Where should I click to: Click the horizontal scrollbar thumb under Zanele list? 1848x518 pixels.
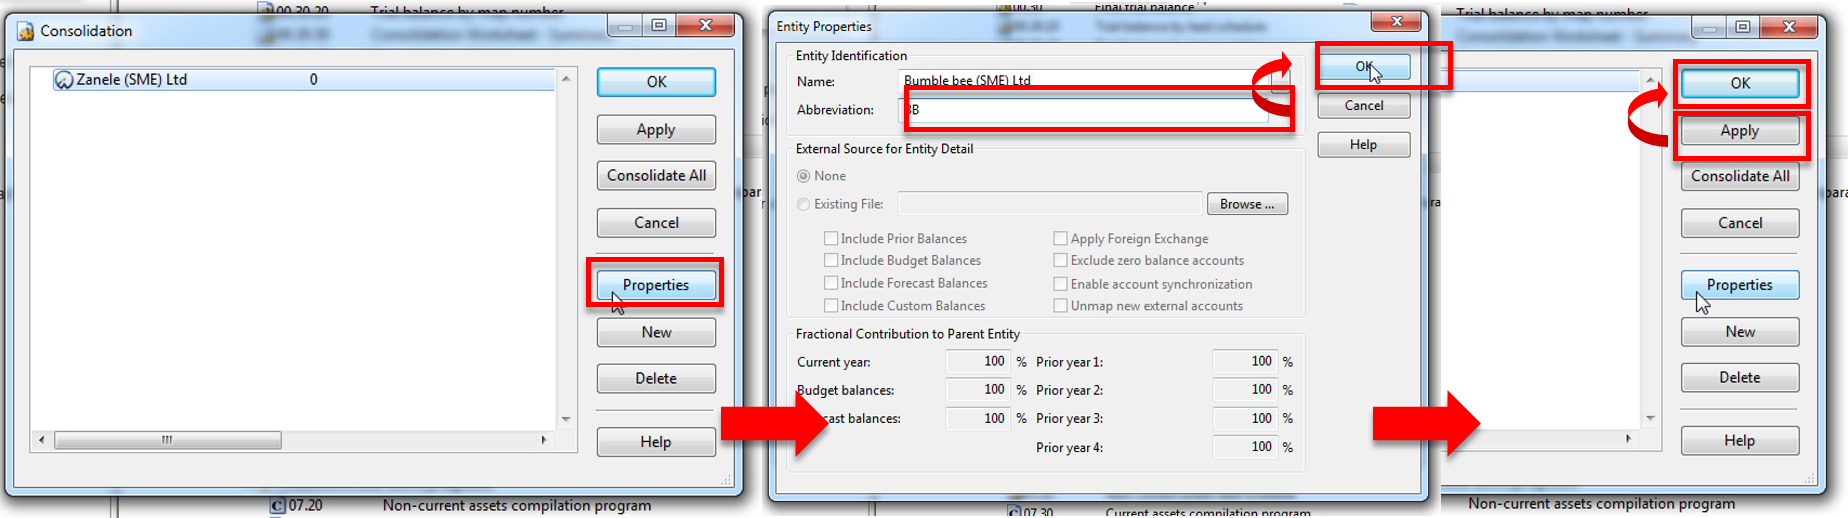167,440
